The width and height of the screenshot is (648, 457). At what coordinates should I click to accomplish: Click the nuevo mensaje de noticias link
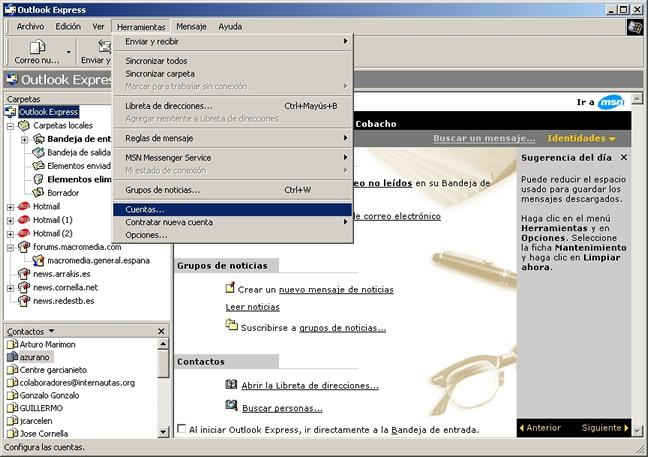coord(336,290)
